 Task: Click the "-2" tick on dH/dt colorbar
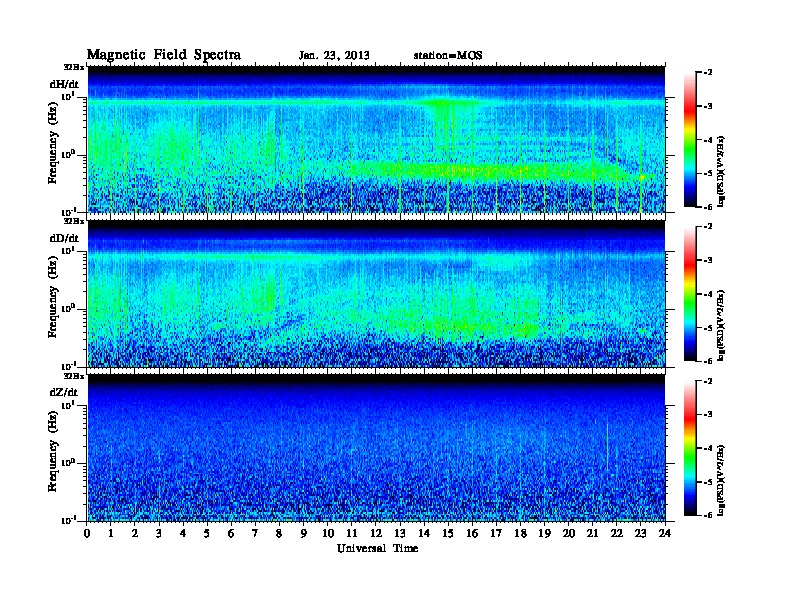pos(709,73)
